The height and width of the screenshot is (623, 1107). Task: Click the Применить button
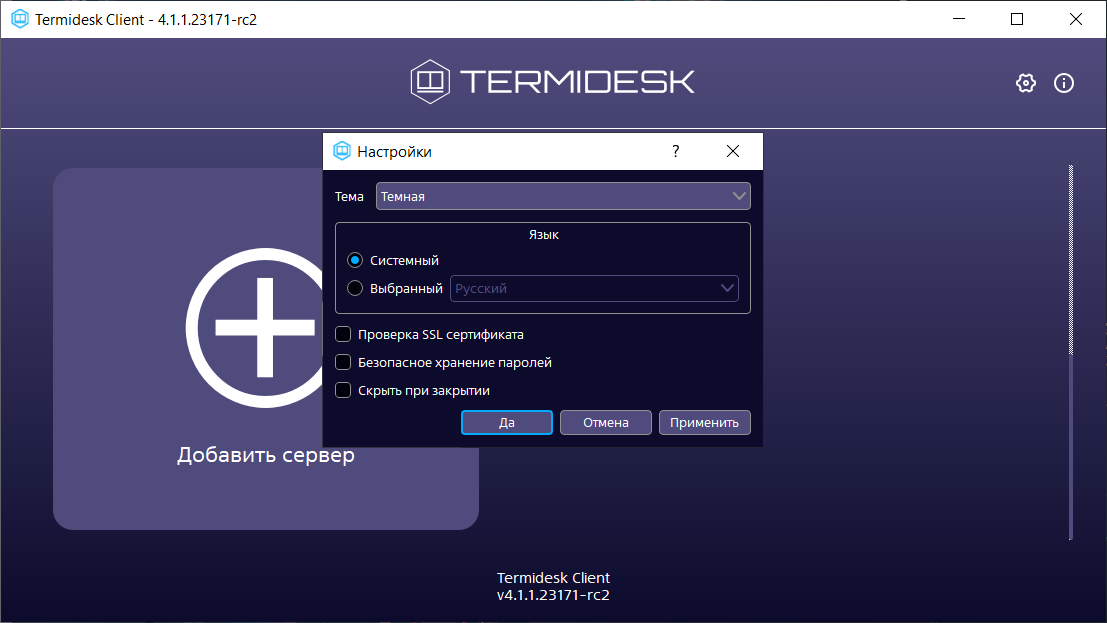tap(704, 423)
